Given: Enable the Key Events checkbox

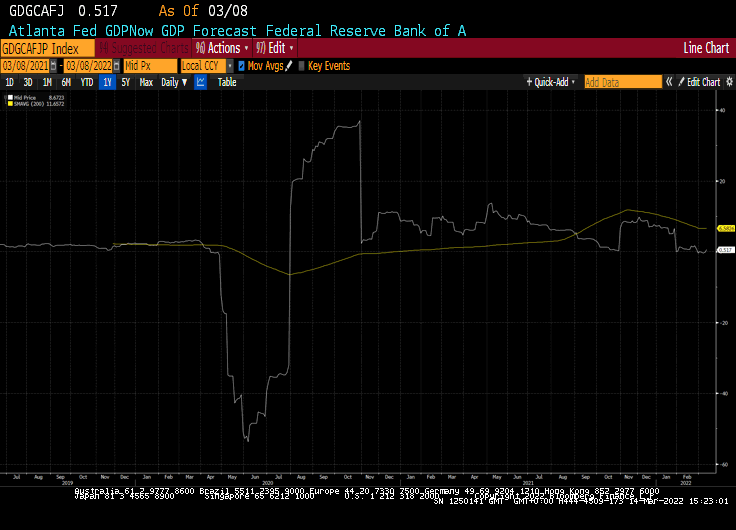Looking at the screenshot, I should tap(302, 66).
